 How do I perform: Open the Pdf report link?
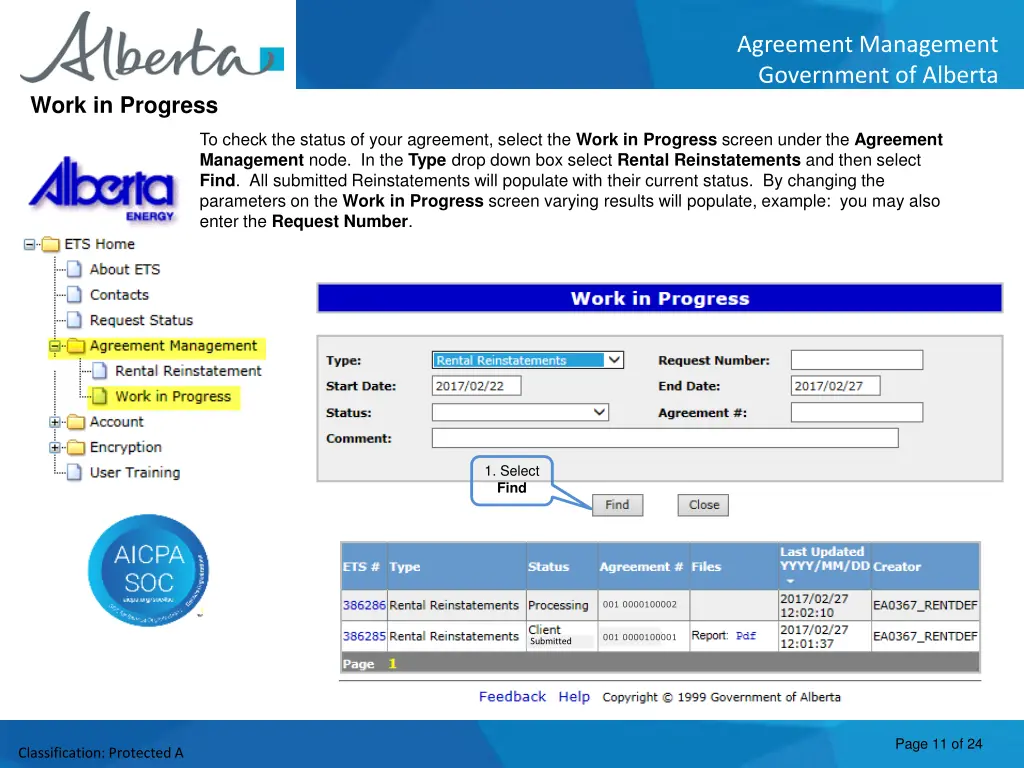pos(746,636)
